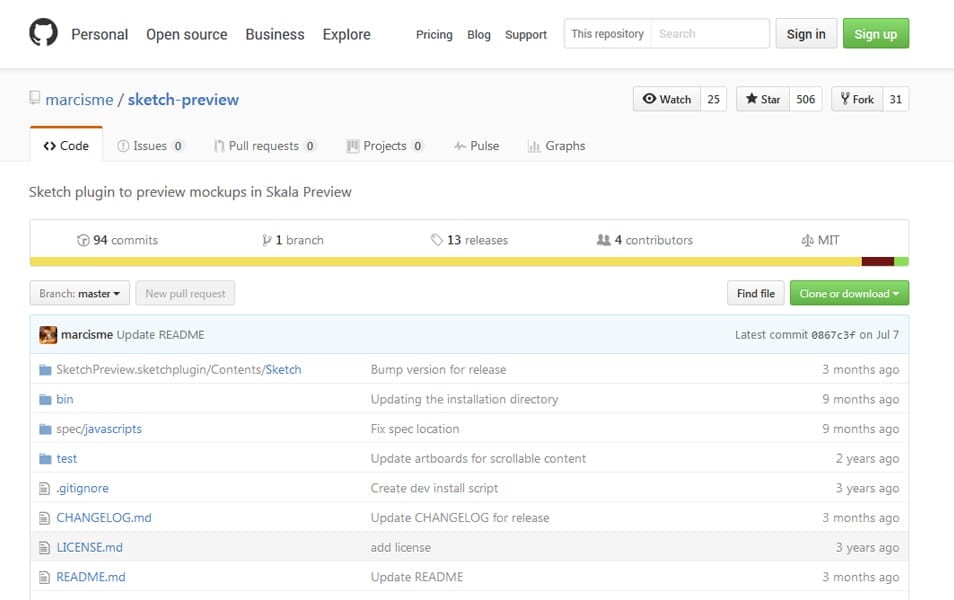The width and height of the screenshot is (954, 600).
Task: Switch to the Issues tab
Action: point(150,146)
